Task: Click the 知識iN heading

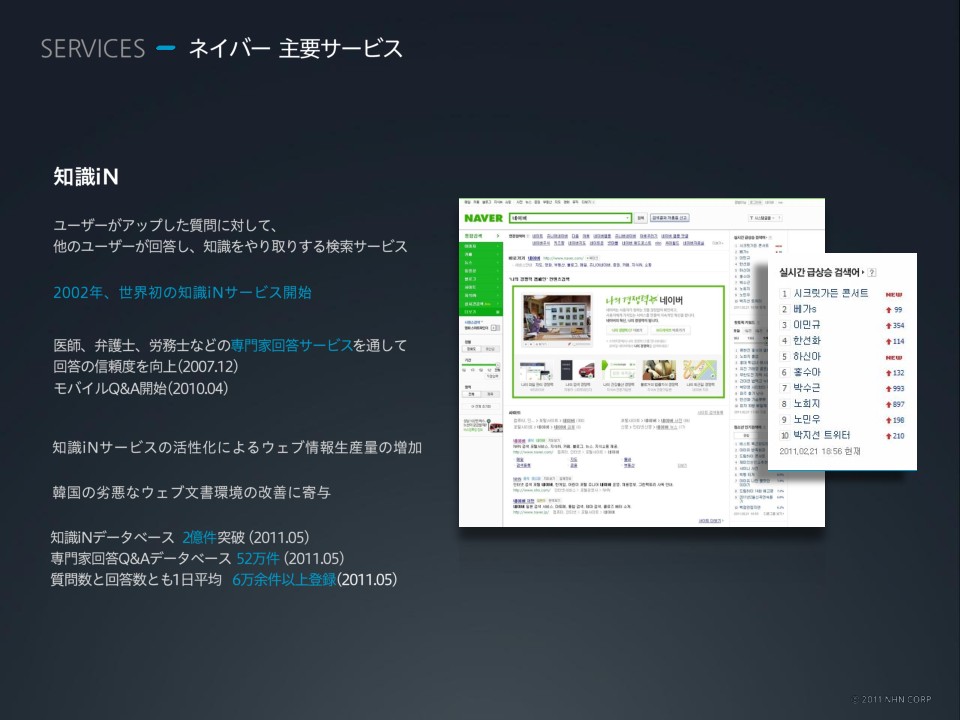Action: click(86, 176)
